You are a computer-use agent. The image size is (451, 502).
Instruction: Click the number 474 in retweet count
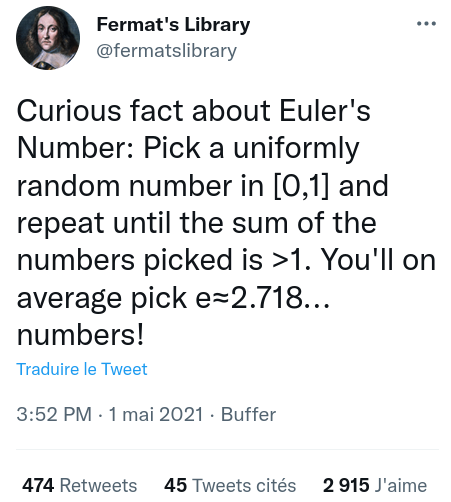click(38, 485)
